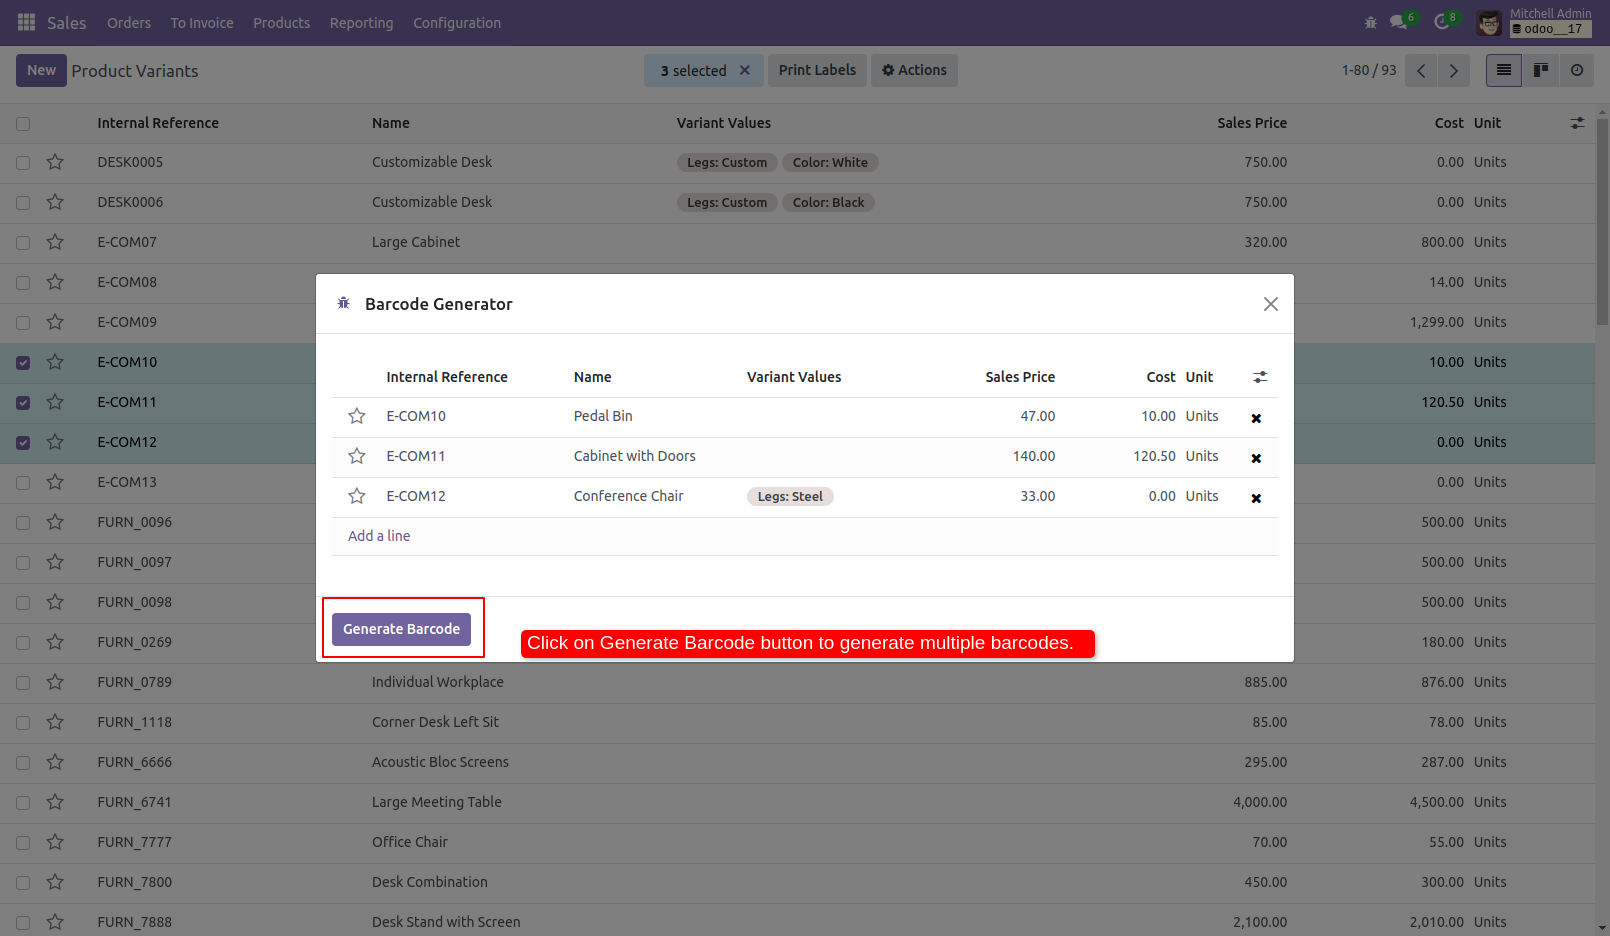Screen dimensions: 1610x936
Task: Open the activities clock icon
Action: [x=1441, y=22]
